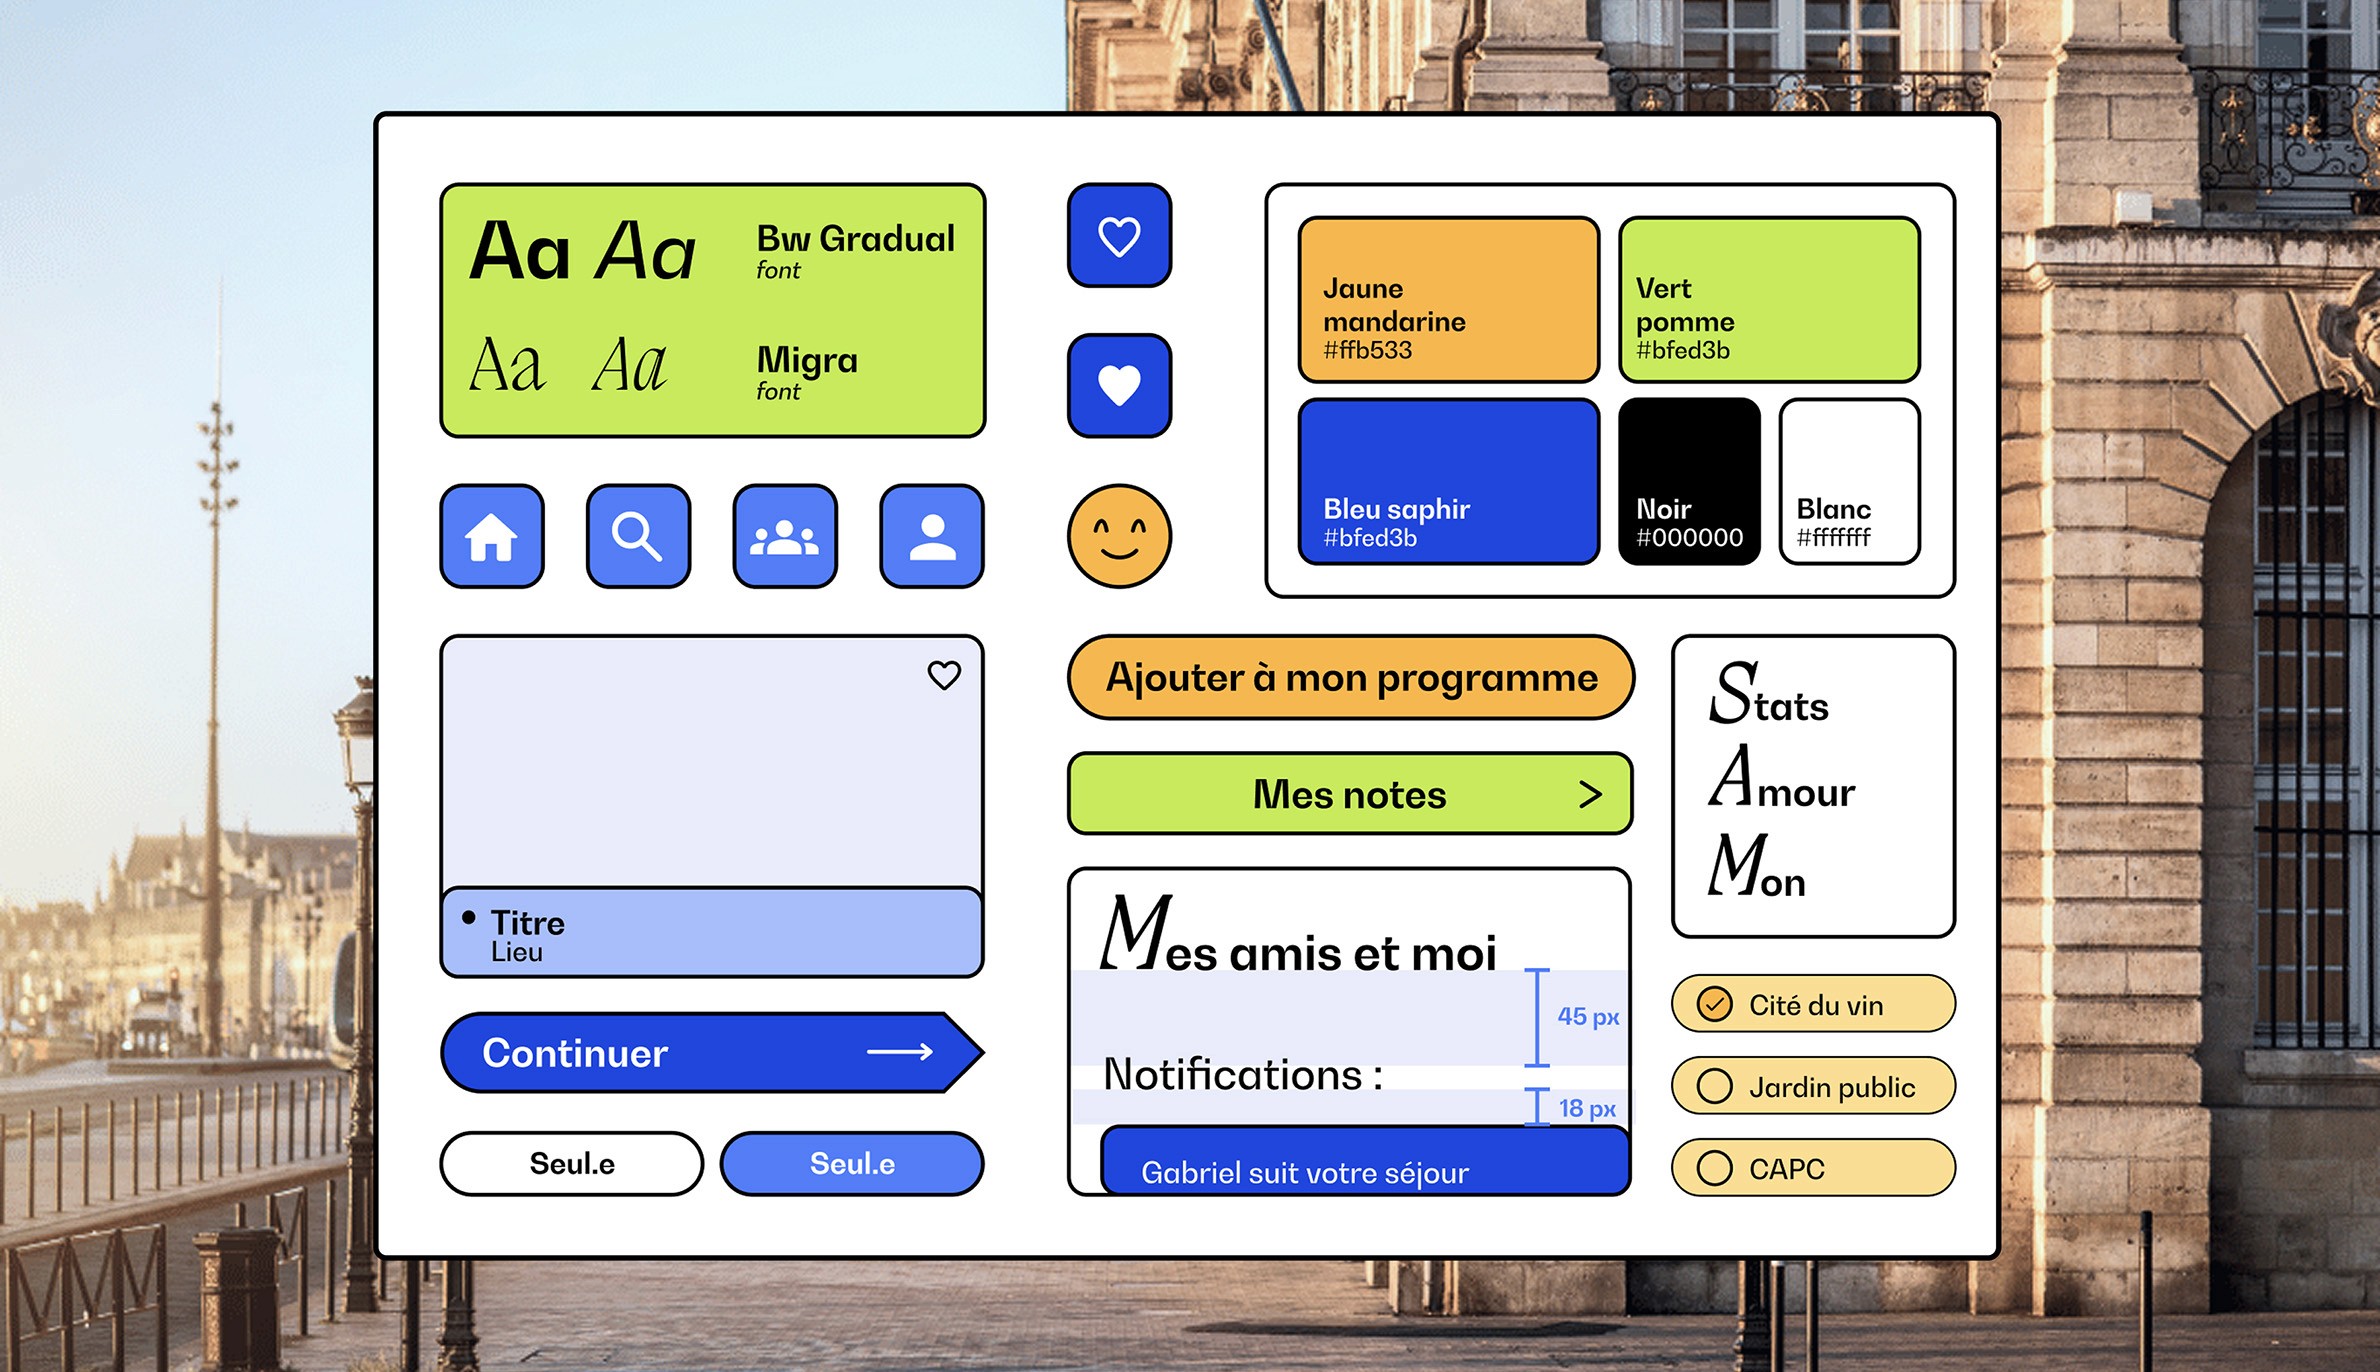Click the orange smiley face icon

1119,536
